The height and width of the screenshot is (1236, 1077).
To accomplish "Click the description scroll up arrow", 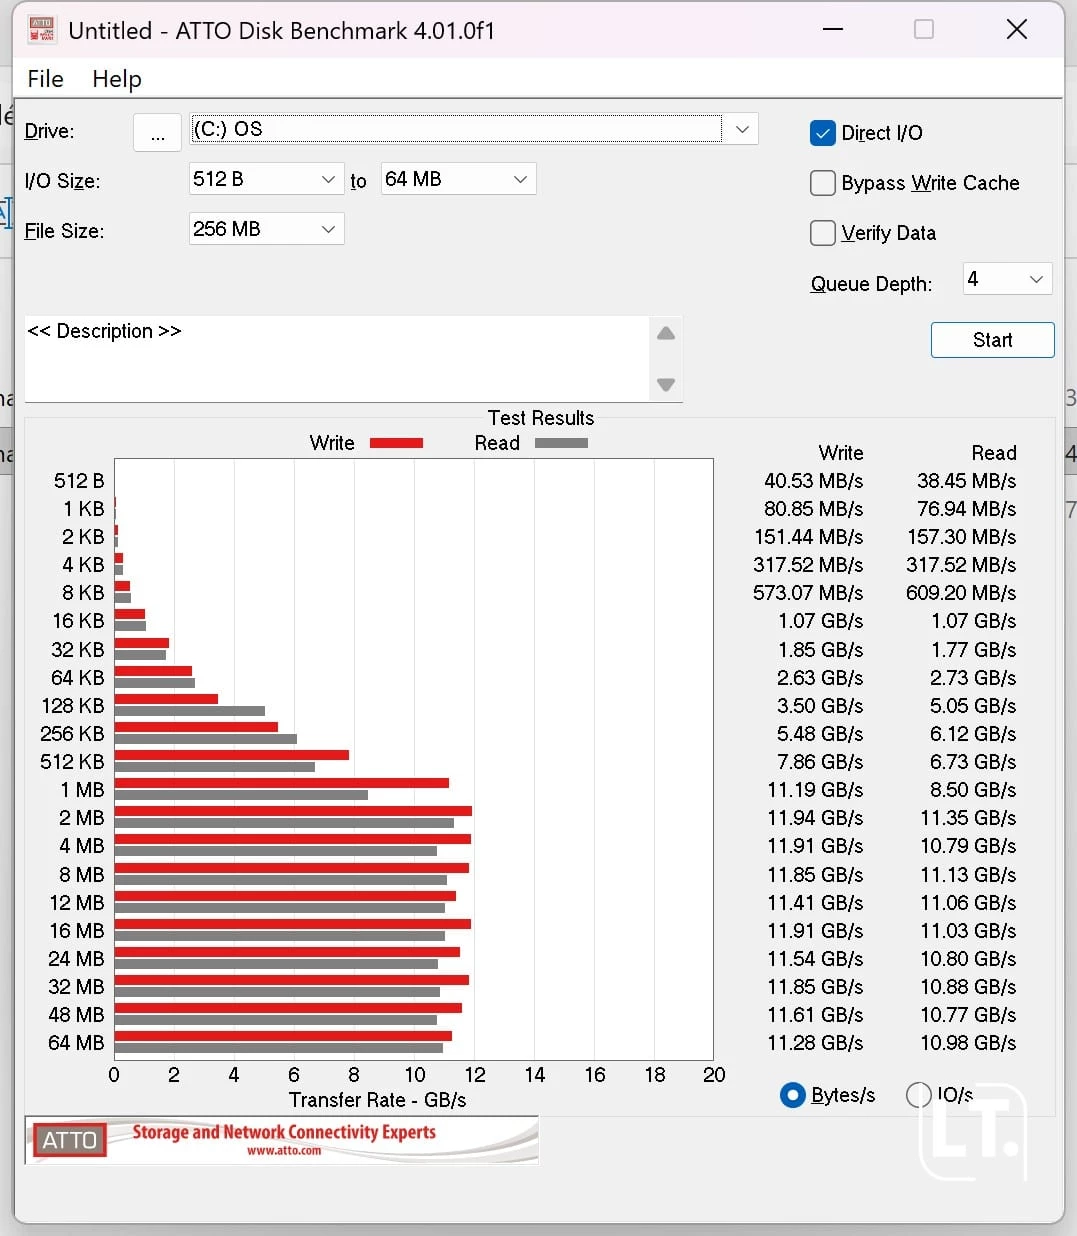I will click(666, 334).
